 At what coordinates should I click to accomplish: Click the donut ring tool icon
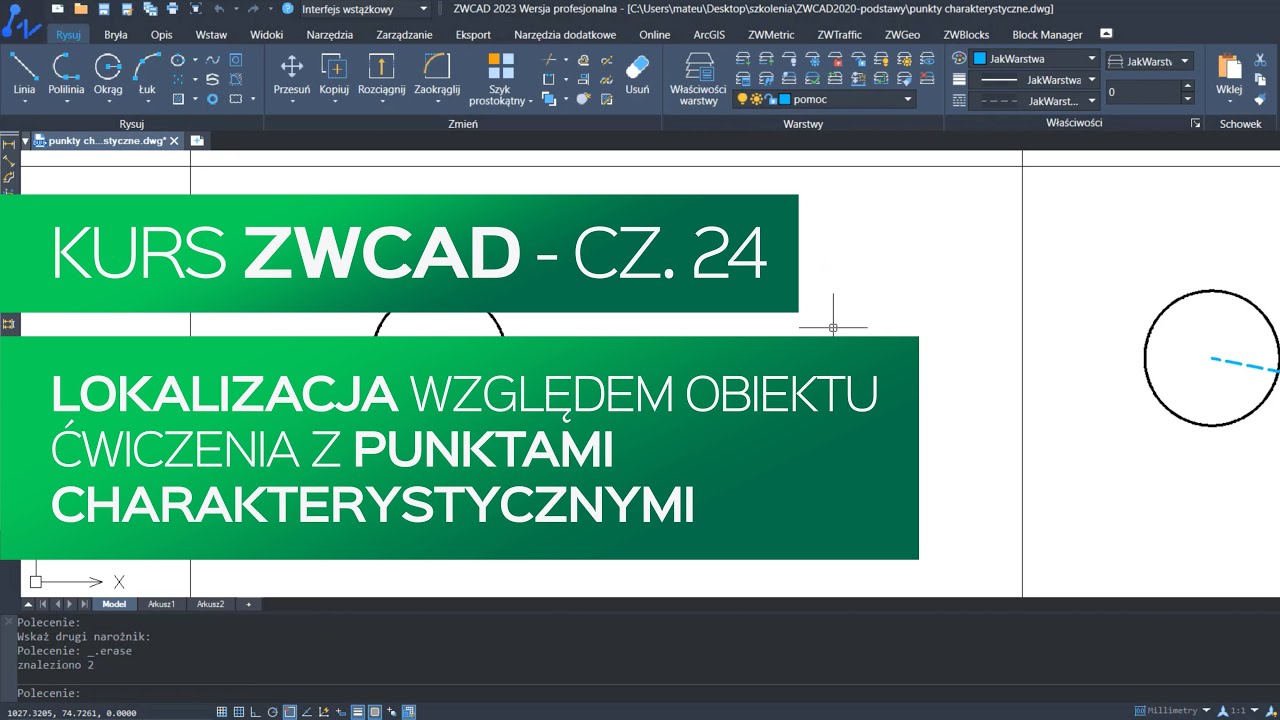point(212,99)
